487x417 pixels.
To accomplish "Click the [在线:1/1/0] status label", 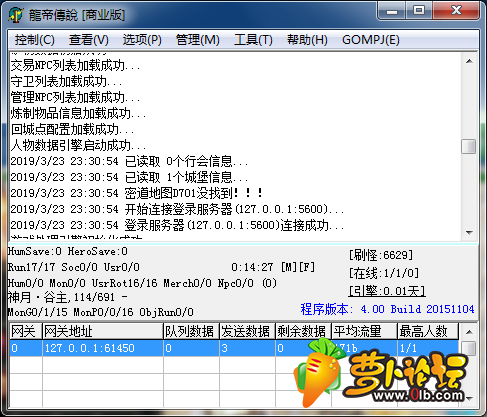I will click(x=384, y=273).
